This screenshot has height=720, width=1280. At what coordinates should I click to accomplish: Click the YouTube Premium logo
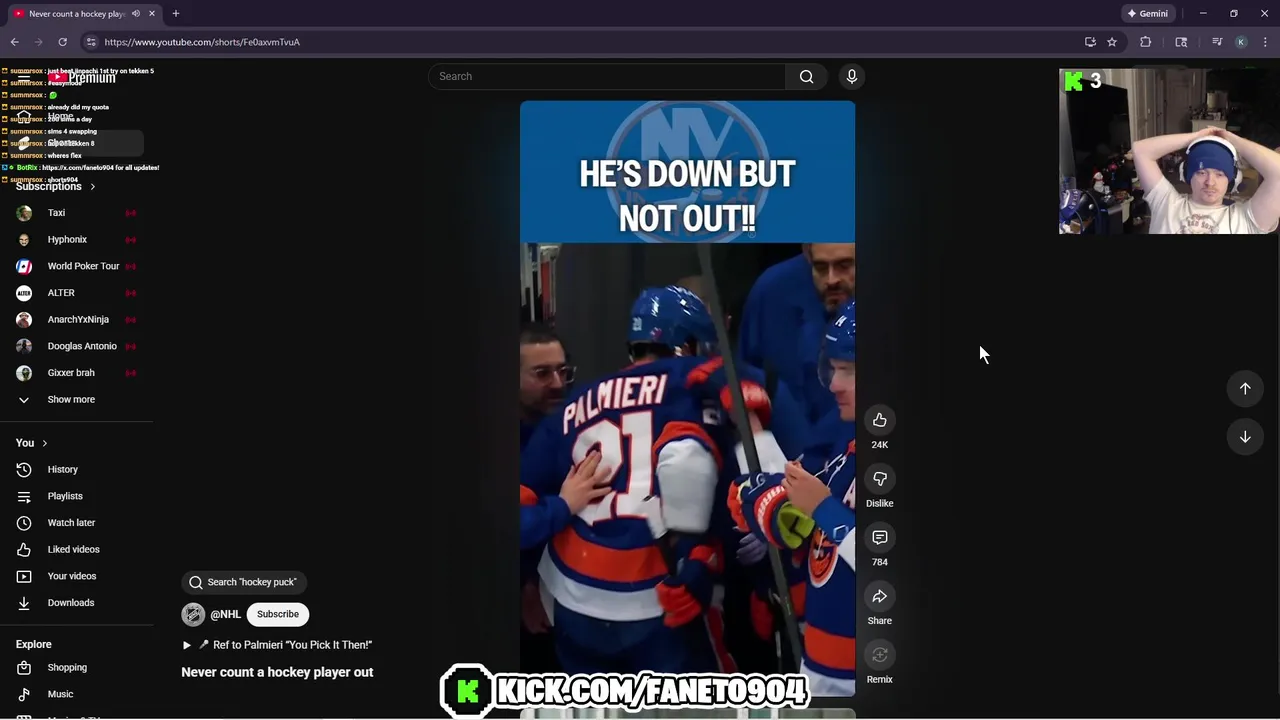point(82,77)
